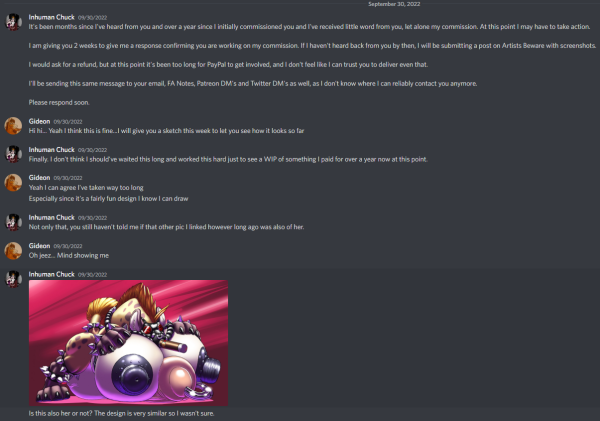
Task: Click the September 30, 2022 date divider
Action: (x=394, y=4)
